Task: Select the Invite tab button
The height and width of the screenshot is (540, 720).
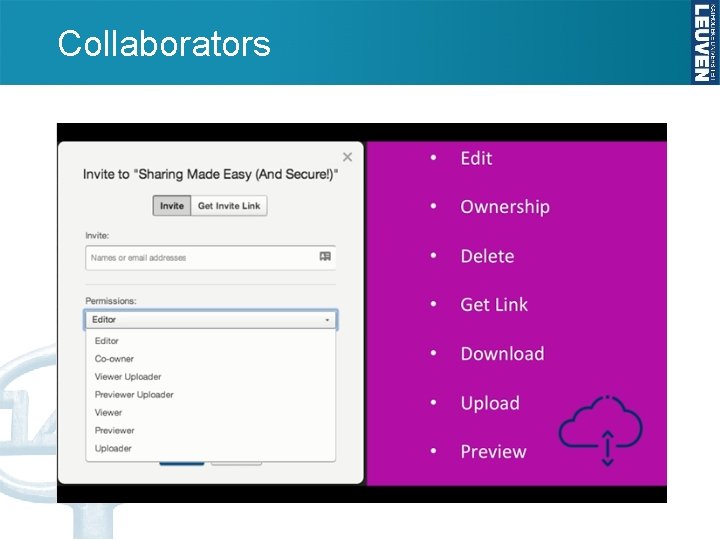Action: point(172,206)
